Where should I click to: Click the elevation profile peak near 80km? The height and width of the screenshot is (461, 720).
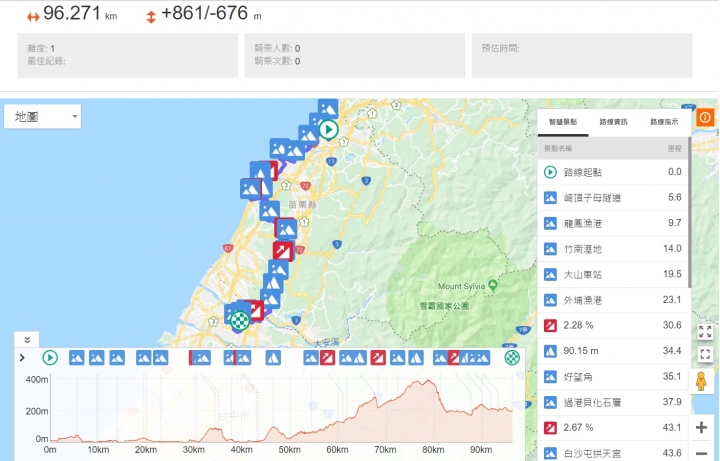[x=428, y=381]
